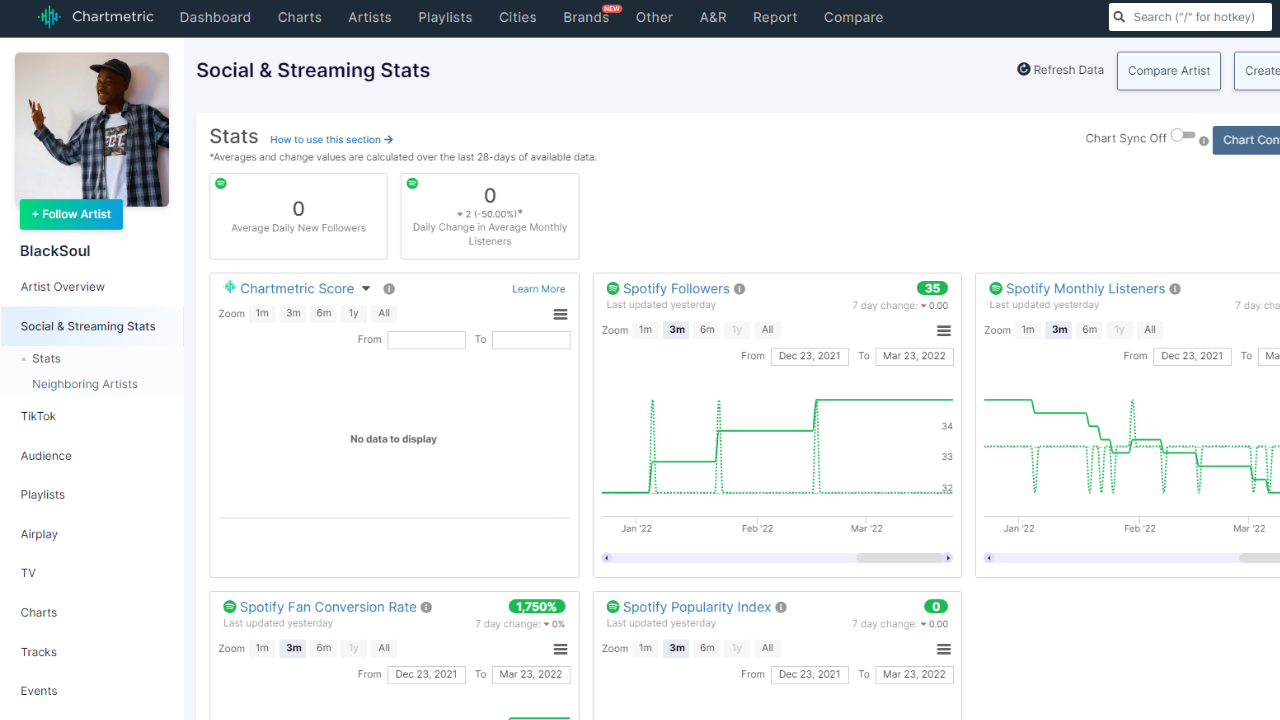
Task: Open Airplay section in sidebar
Action: 39,534
